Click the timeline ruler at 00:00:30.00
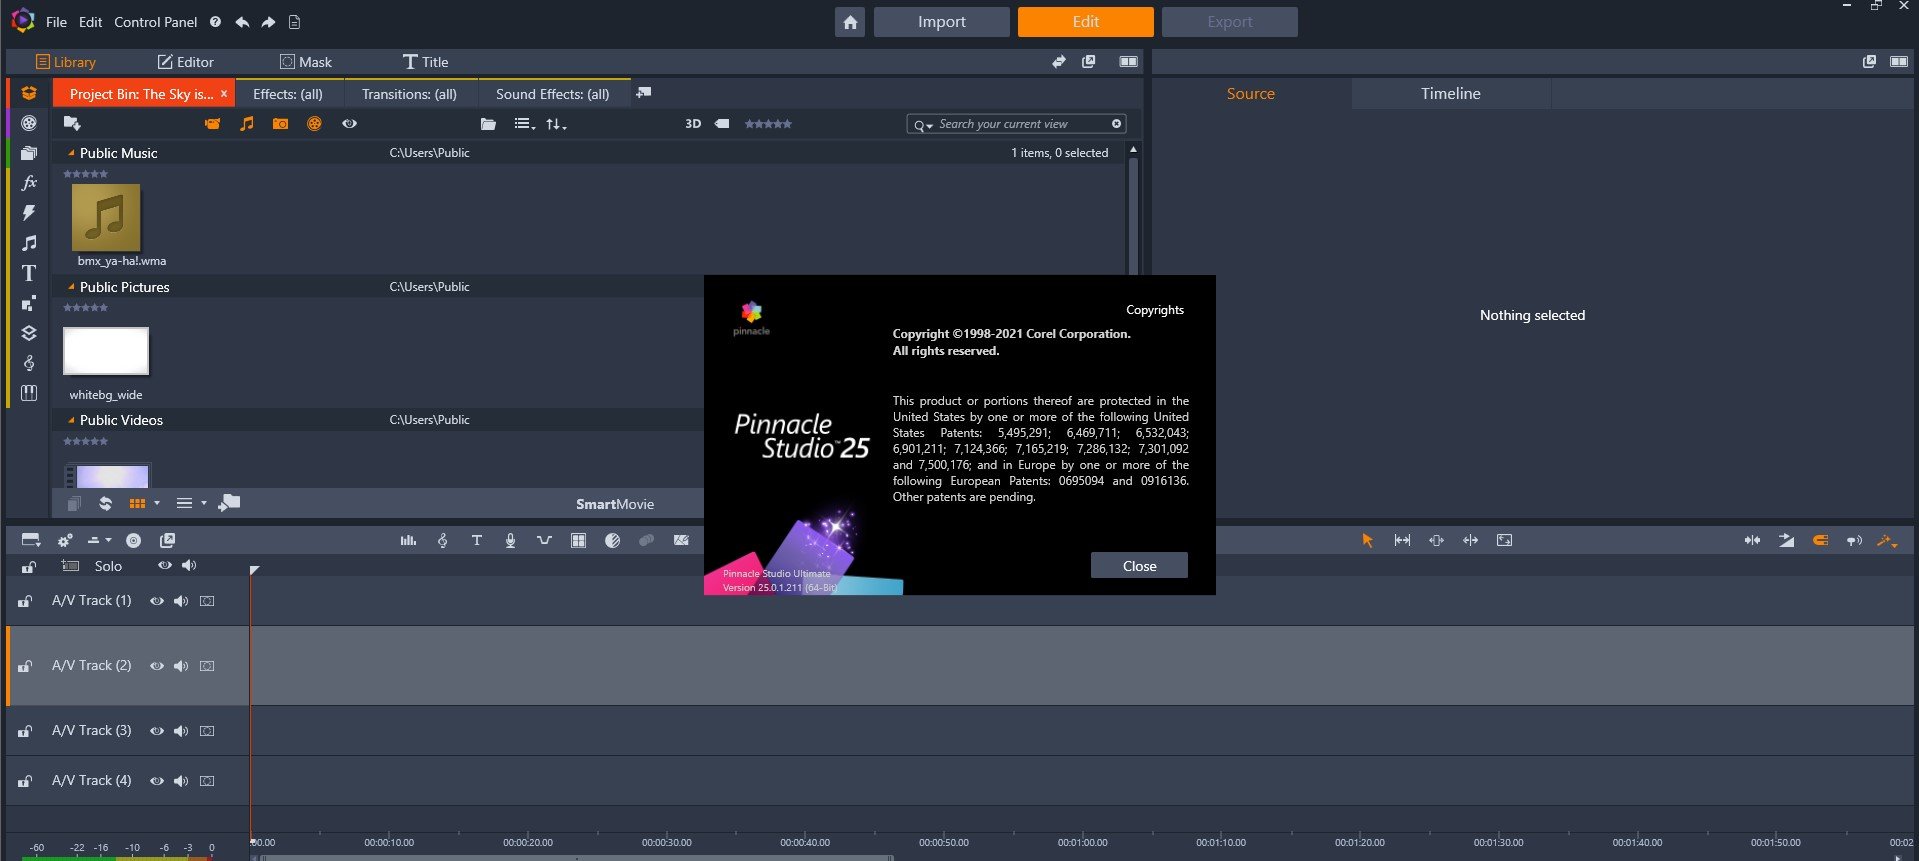This screenshot has width=1919, height=861. coord(667,842)
